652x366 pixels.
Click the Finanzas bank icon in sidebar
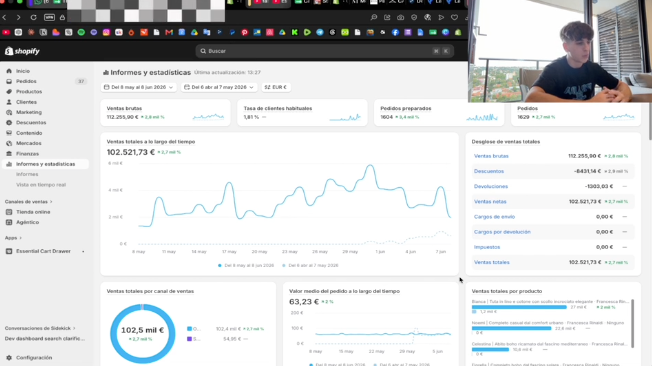point(9,154)
